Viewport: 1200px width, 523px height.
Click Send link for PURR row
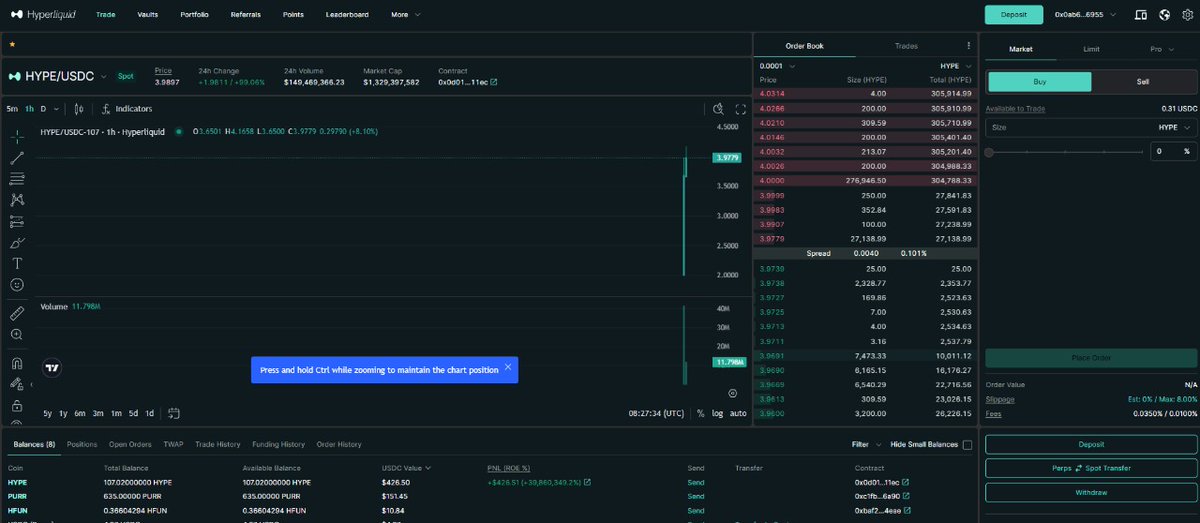click(x=696, y=494)
